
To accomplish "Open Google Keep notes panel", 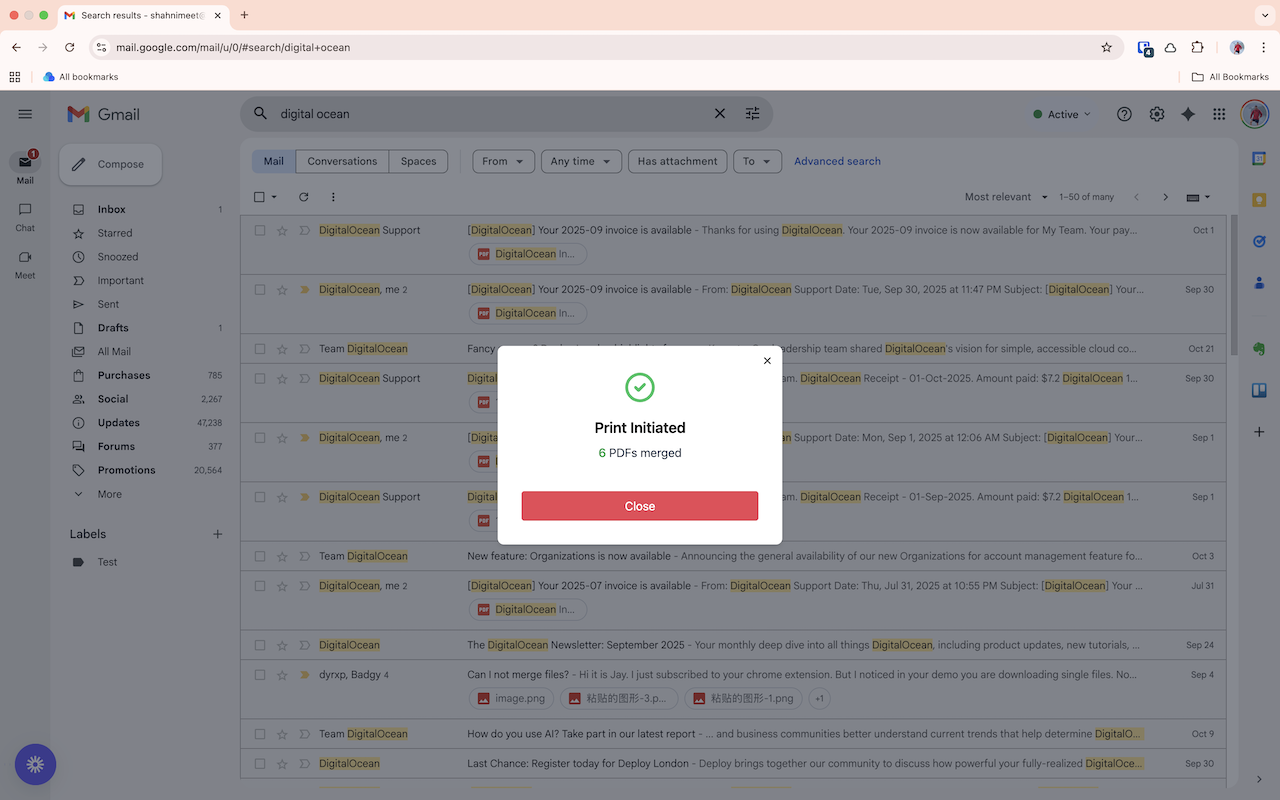I will click(1259, 199).
